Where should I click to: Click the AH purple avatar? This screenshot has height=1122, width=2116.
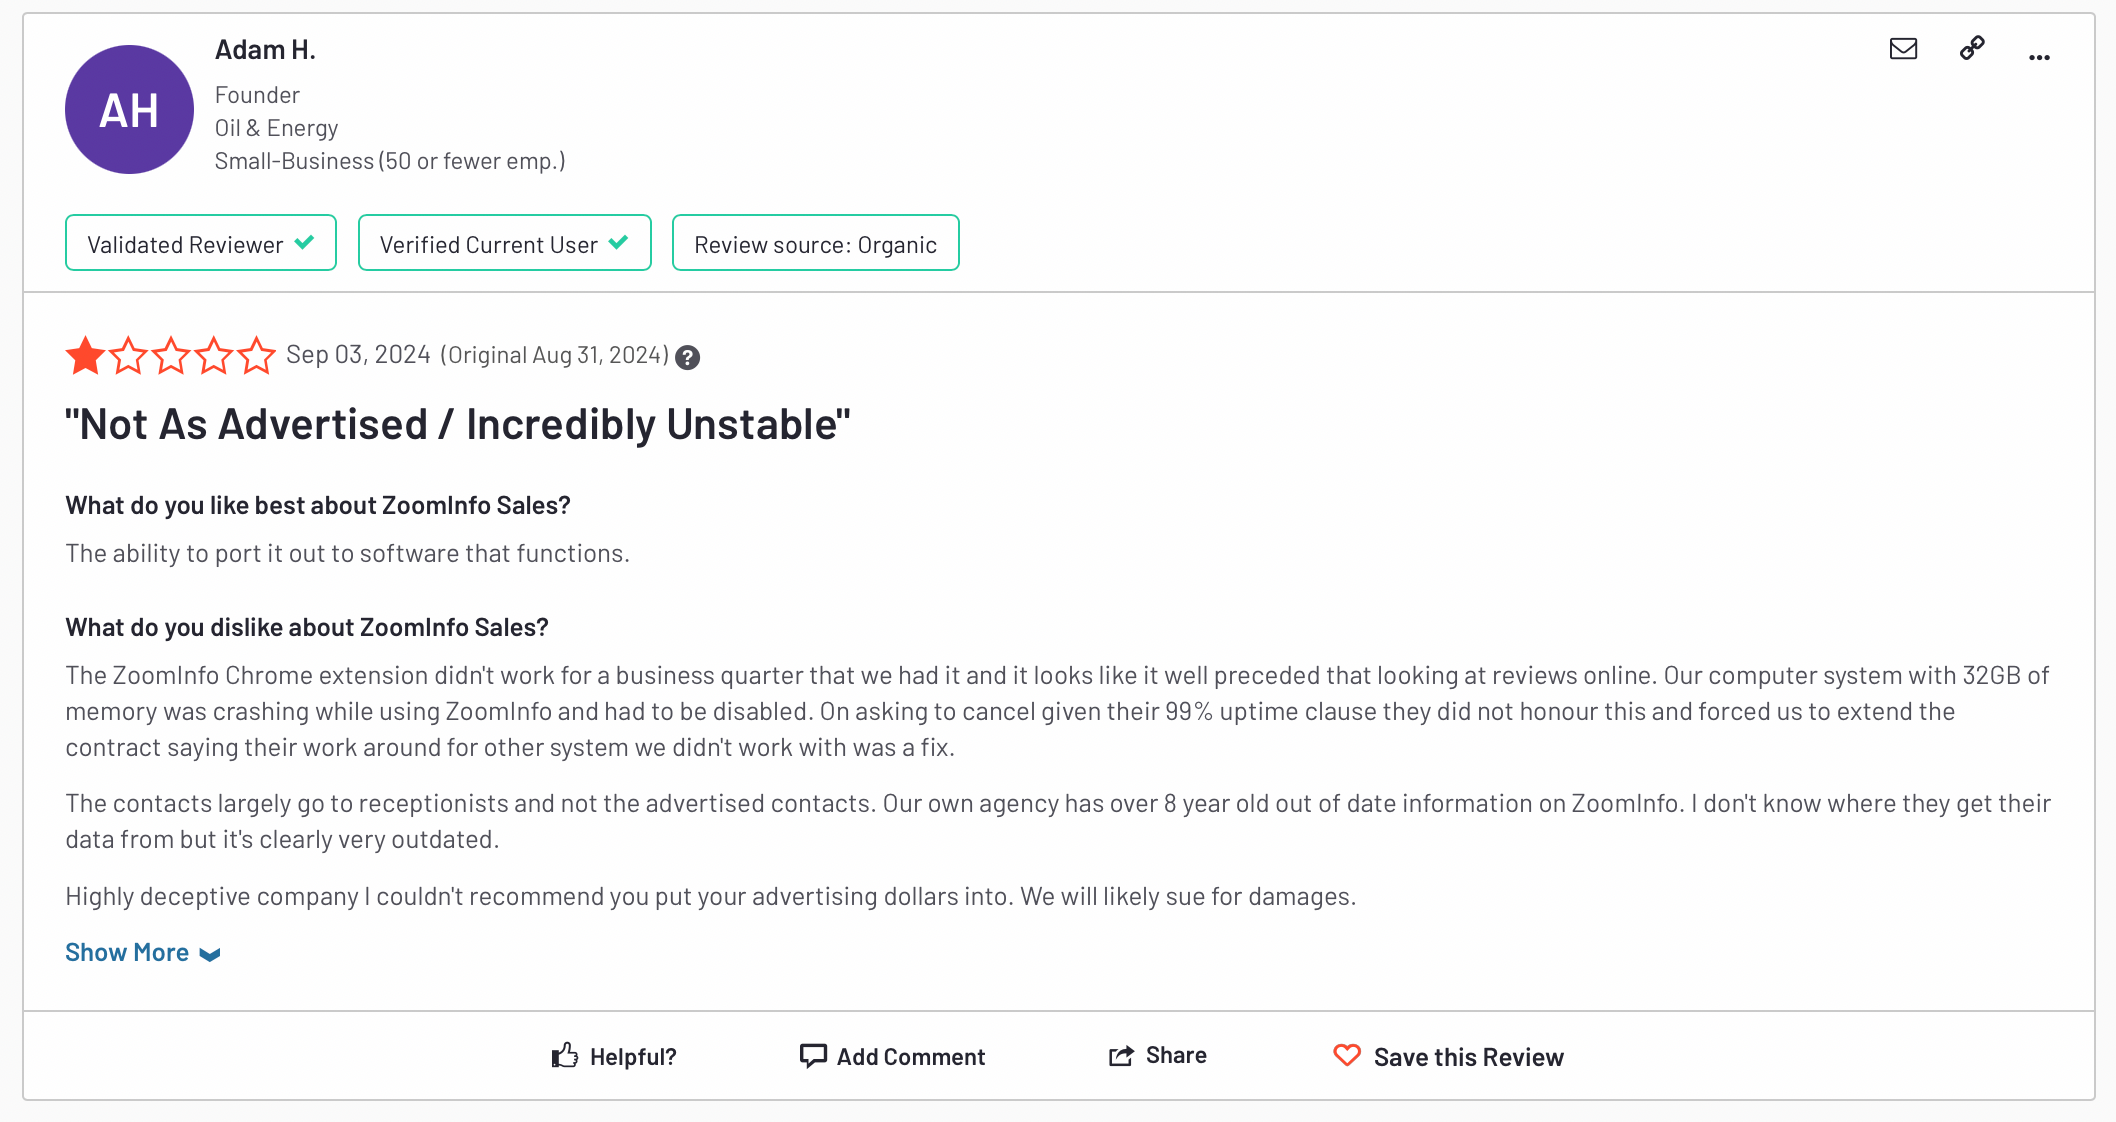[129, 109]
